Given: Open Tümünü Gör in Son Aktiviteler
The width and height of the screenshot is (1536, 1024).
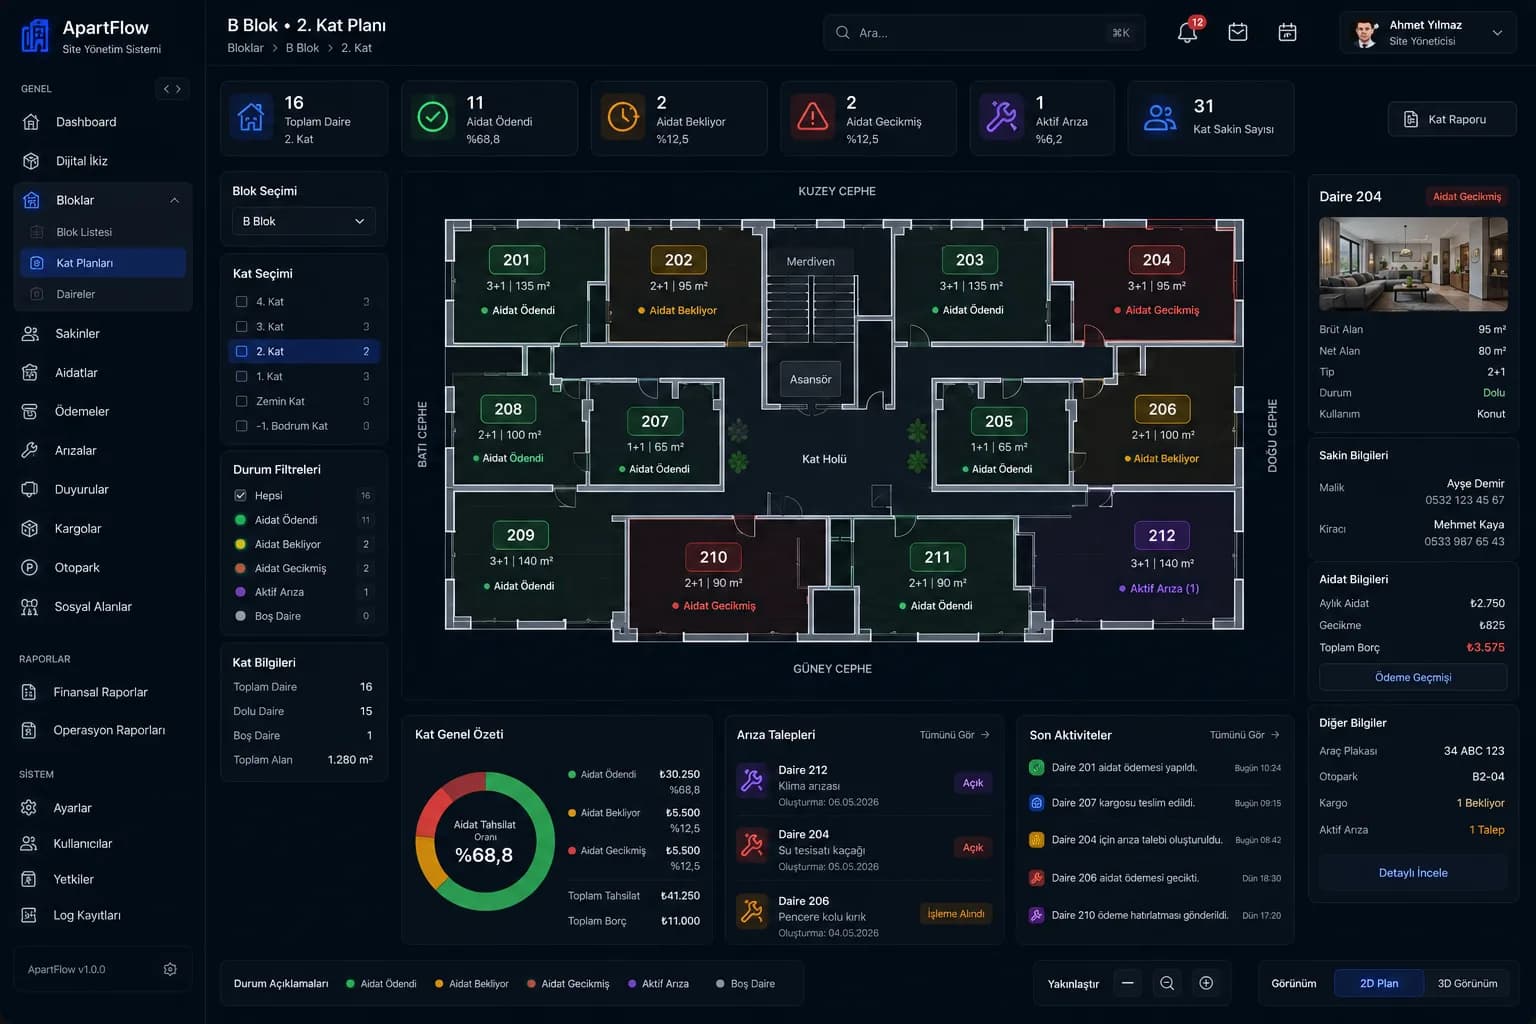Looking at the screenshot, I should coord(1245,735).
